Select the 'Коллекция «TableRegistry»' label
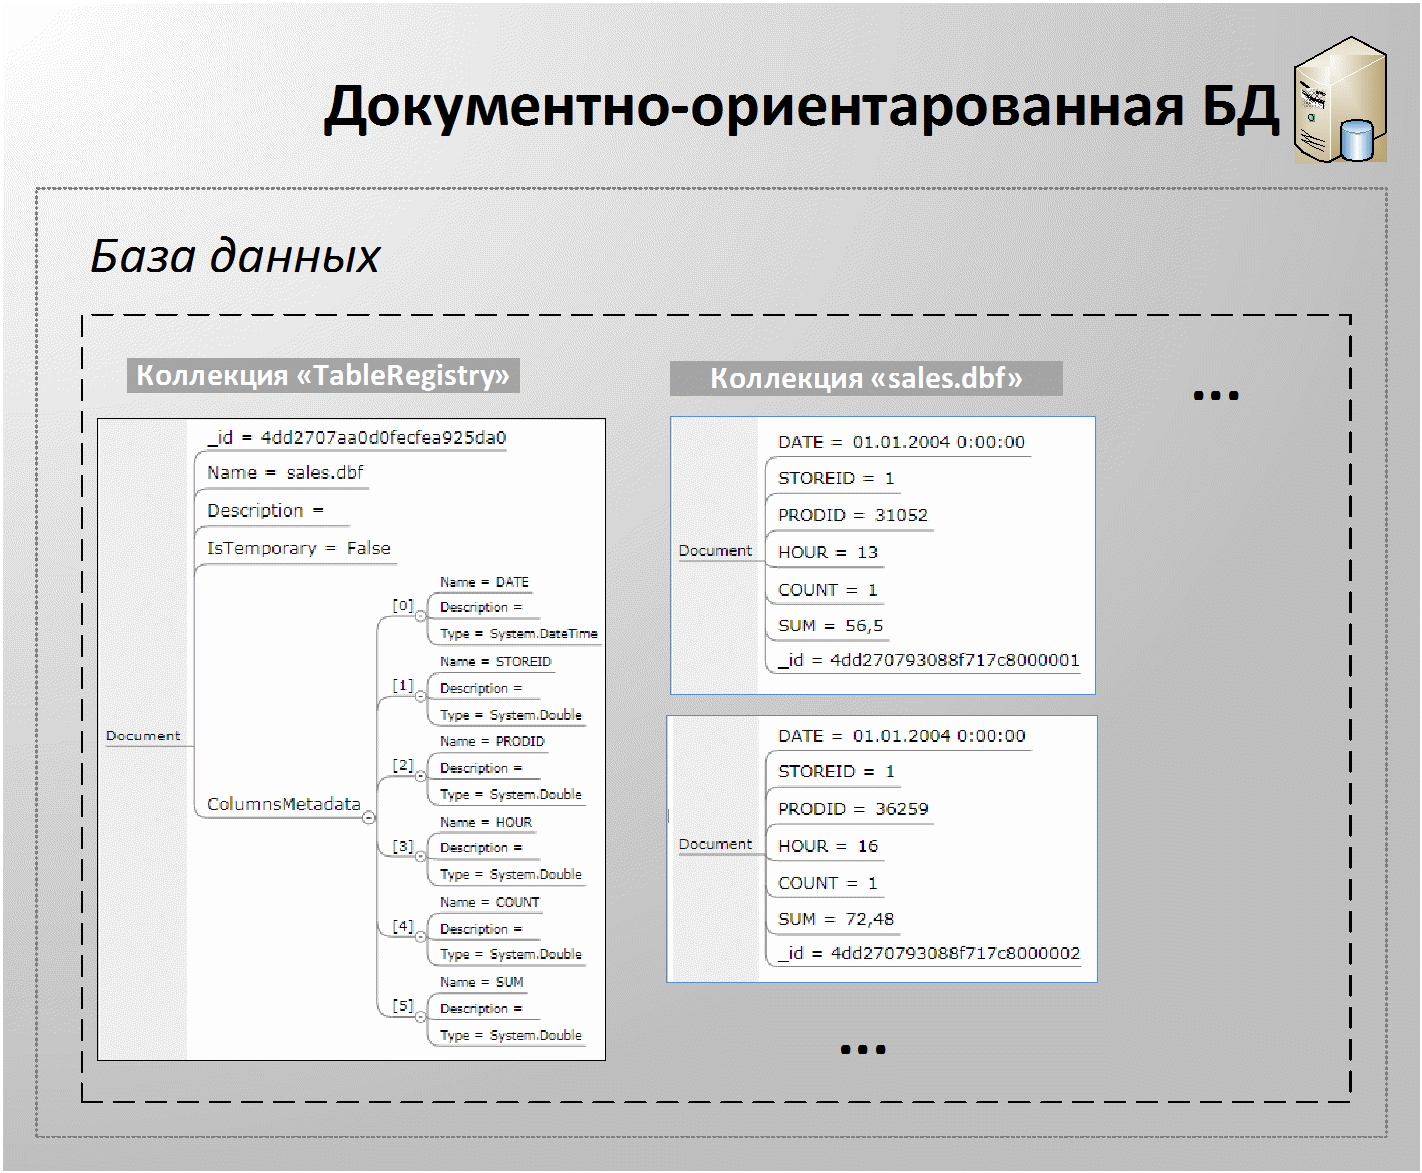 [x=323, y=375]
